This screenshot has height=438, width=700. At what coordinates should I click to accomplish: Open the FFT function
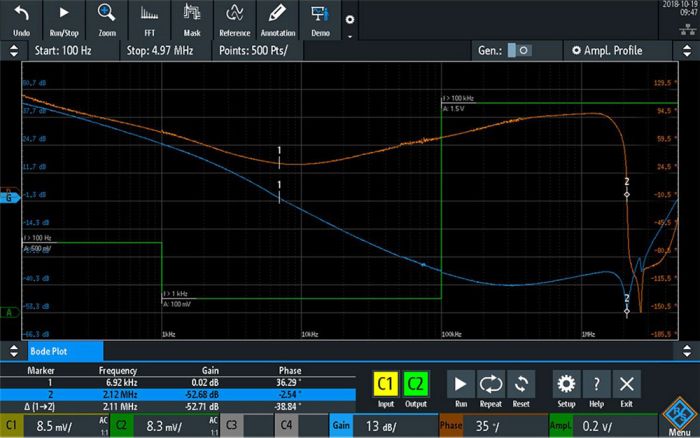(x=149, y=19)
